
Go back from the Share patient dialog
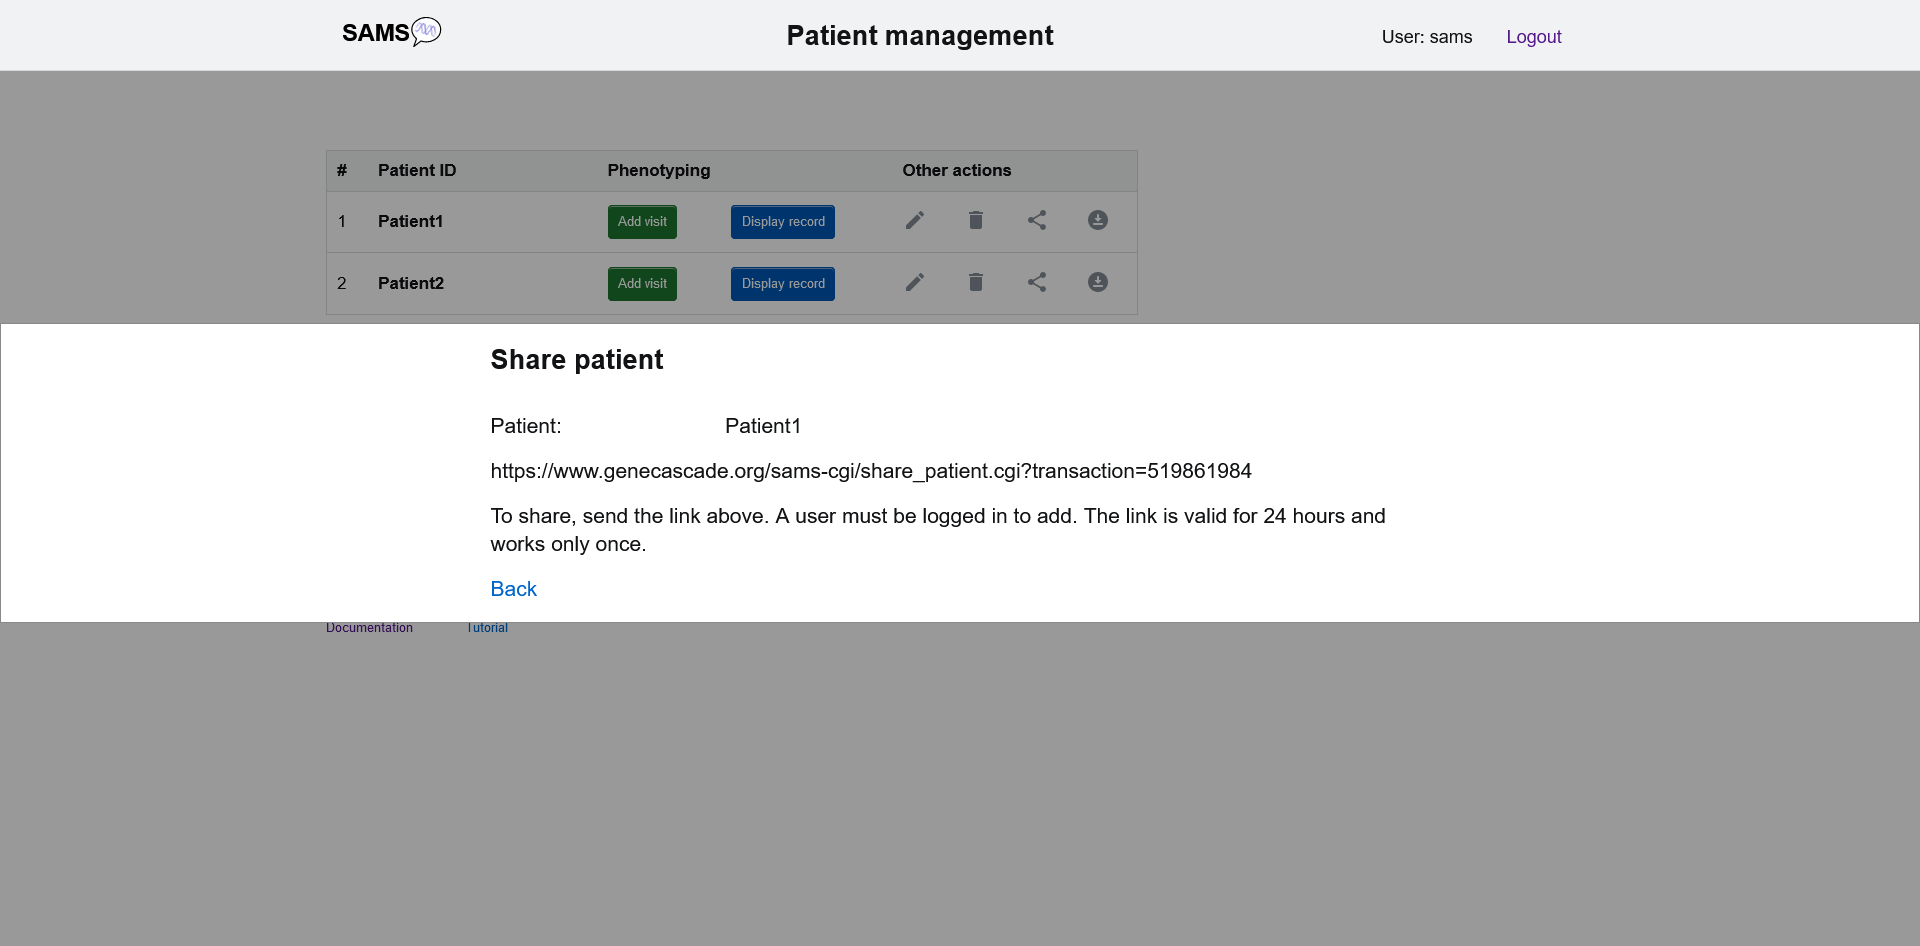click(514, 589)
